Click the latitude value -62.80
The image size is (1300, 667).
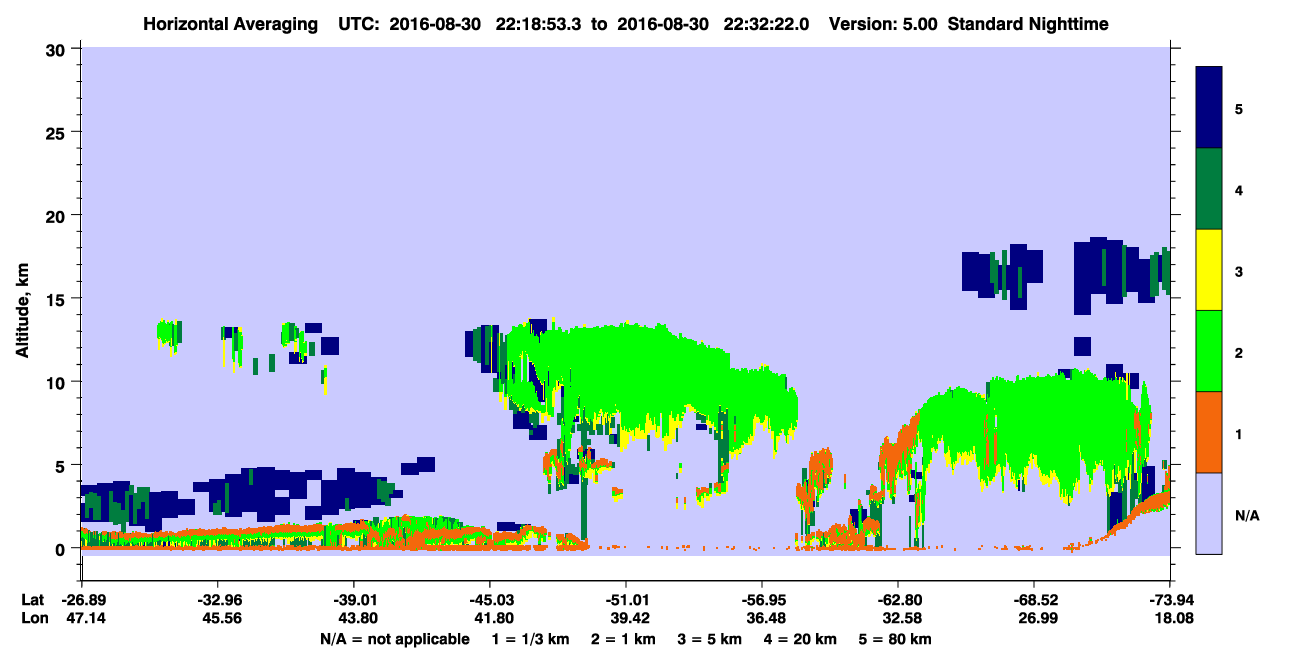pyautogui.click(x=897, y=600)
